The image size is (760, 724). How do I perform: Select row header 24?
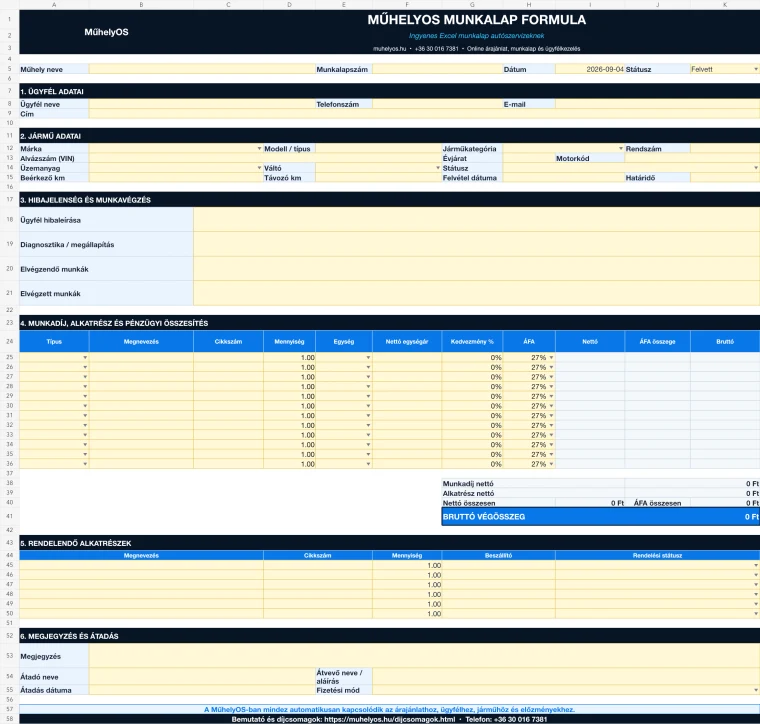9,342
